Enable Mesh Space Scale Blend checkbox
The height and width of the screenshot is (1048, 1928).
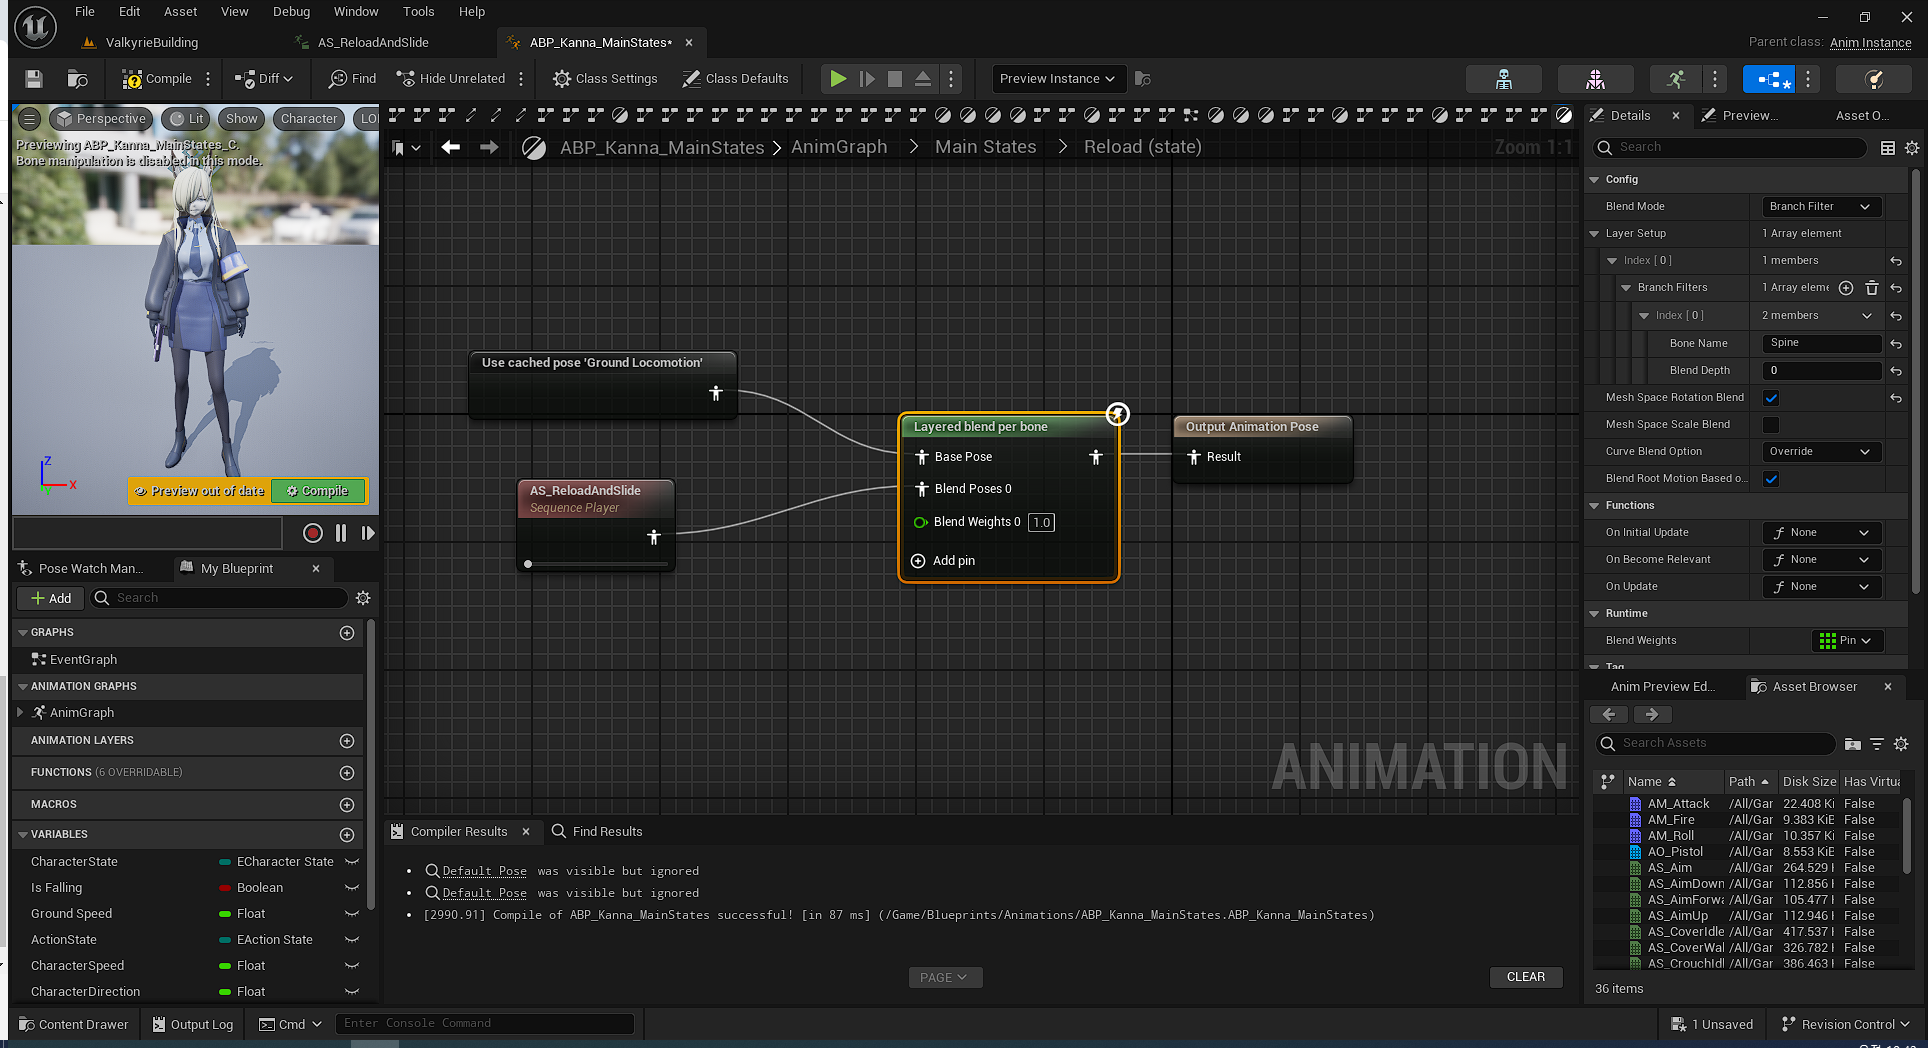tap(1771, 425)
